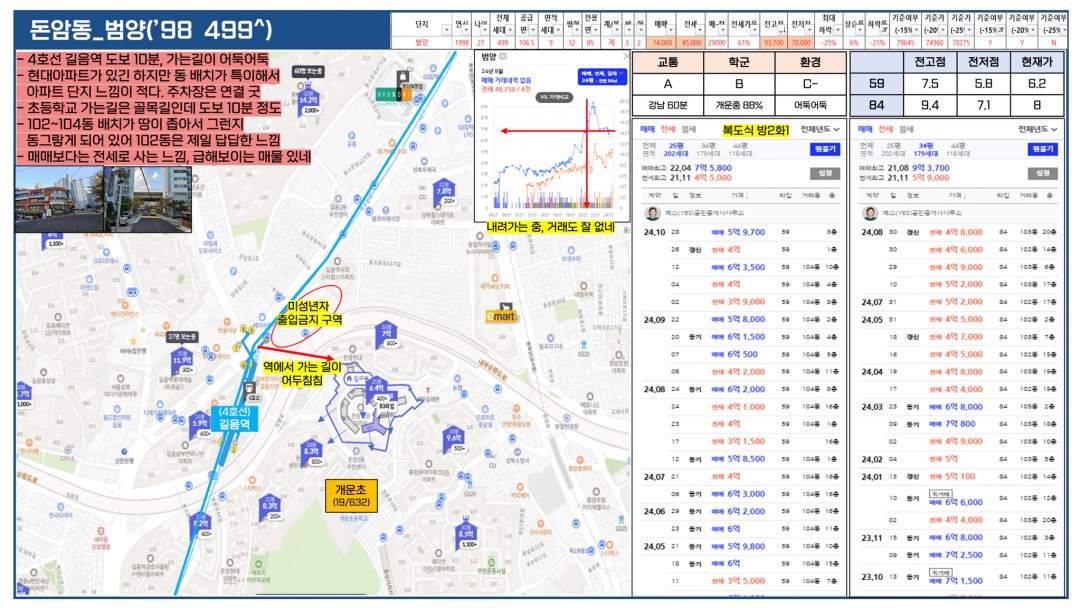Select 25평 area option in left panel
Image resolution: width=1081 pixels, height=608 pixels.
click(x=677, y=150)
